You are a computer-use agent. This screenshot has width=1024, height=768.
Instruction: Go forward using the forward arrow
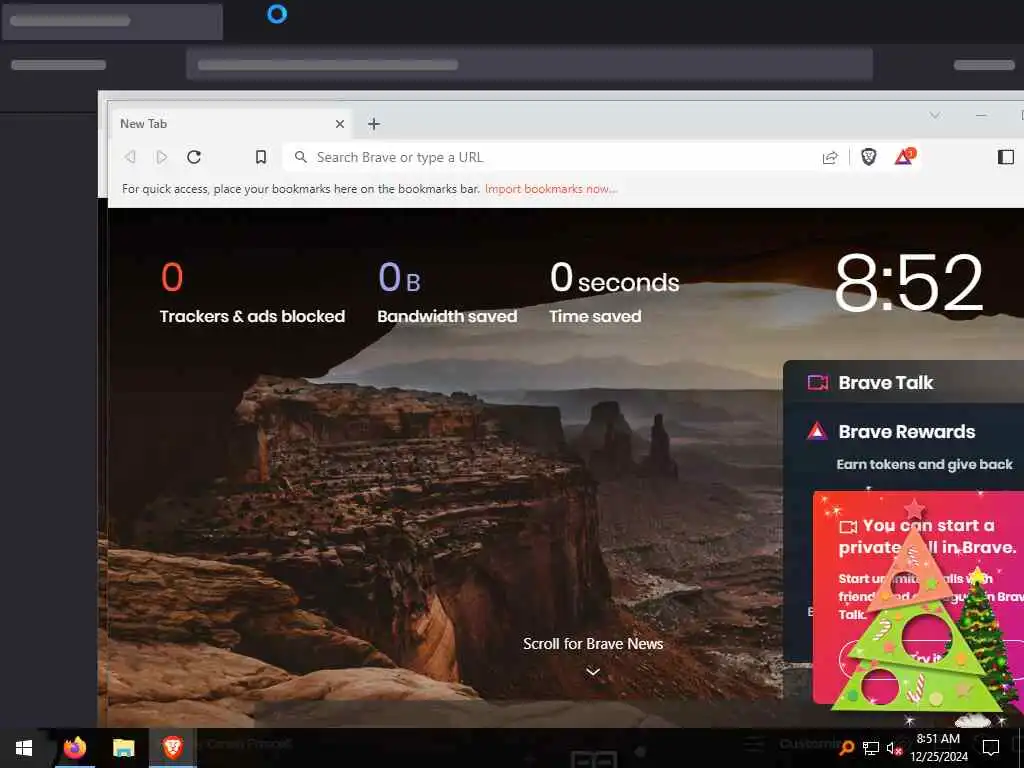161,157
